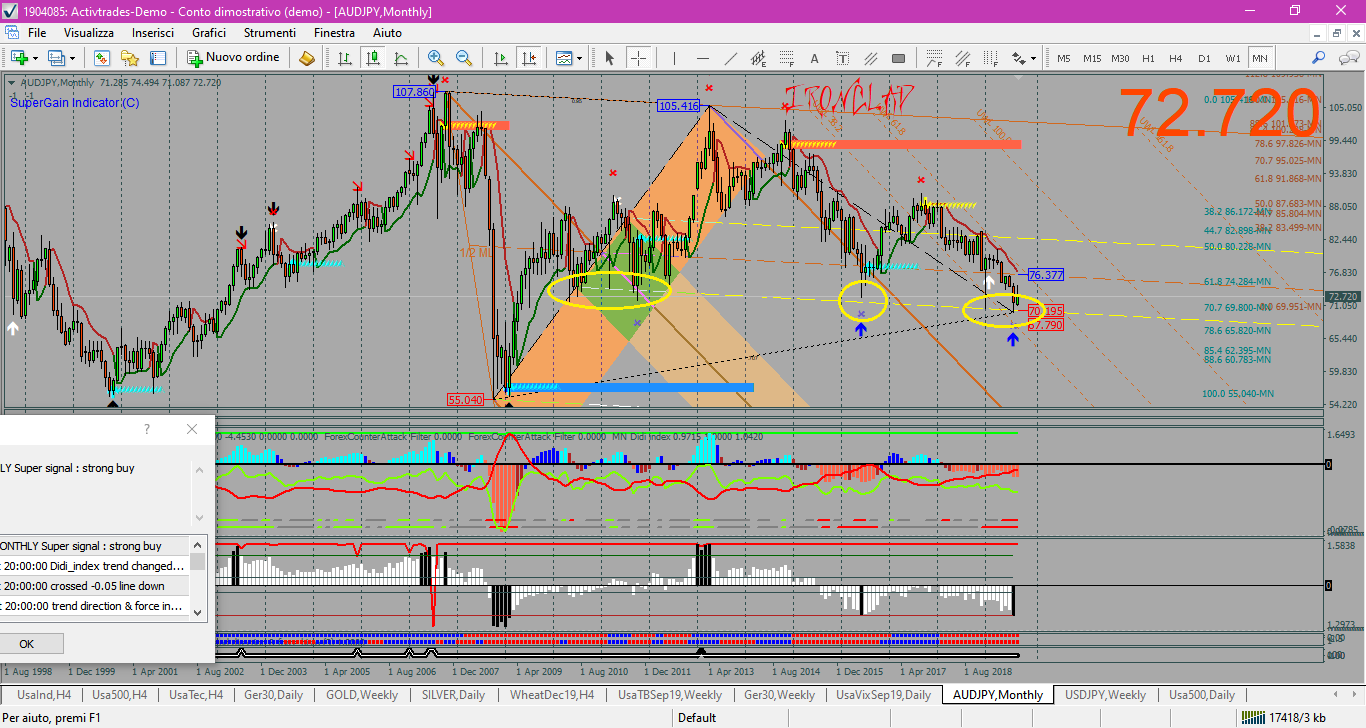Switch timeframe to D1
The image size is (1366, 728).
tap(1205, 58)
